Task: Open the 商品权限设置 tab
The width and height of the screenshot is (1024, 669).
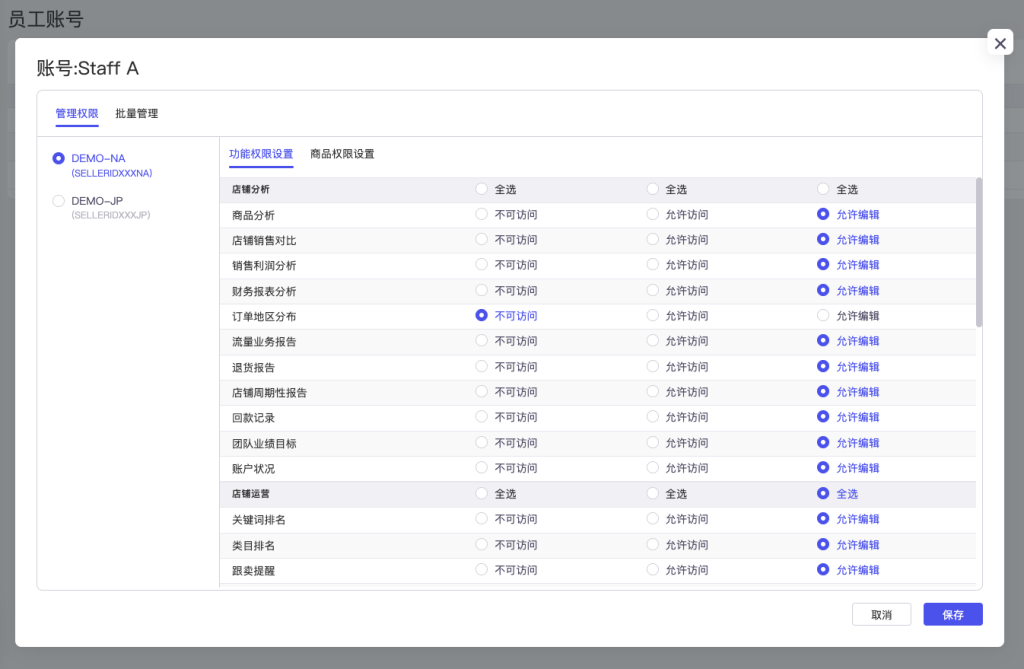Action: point(342,154)
